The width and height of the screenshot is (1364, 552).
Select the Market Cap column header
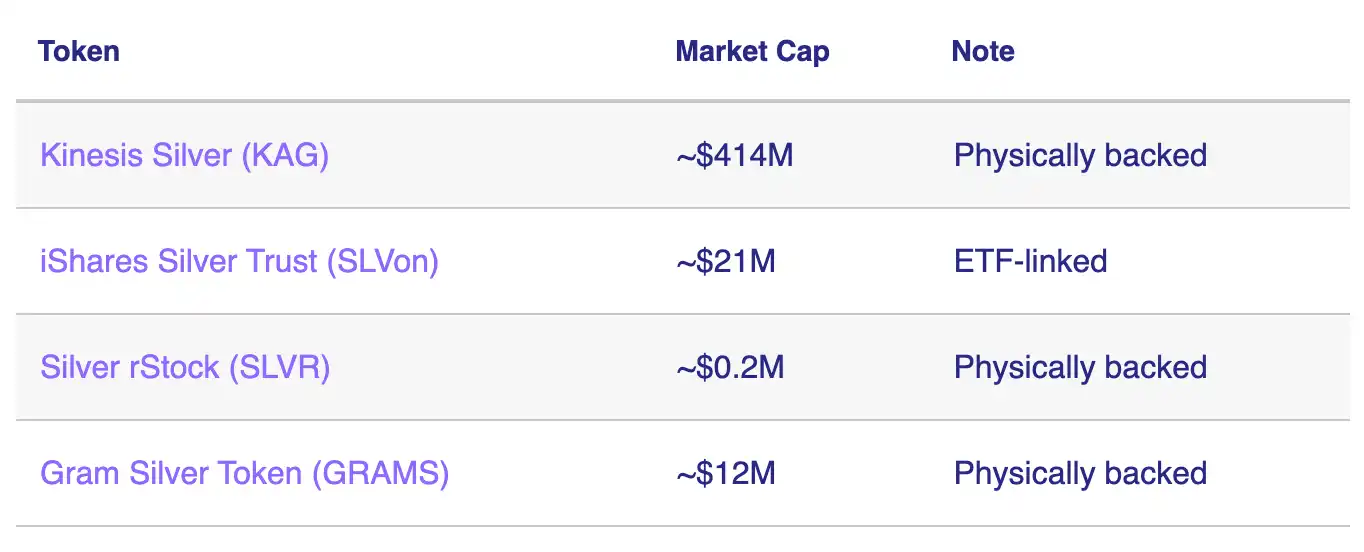[752, 52]
